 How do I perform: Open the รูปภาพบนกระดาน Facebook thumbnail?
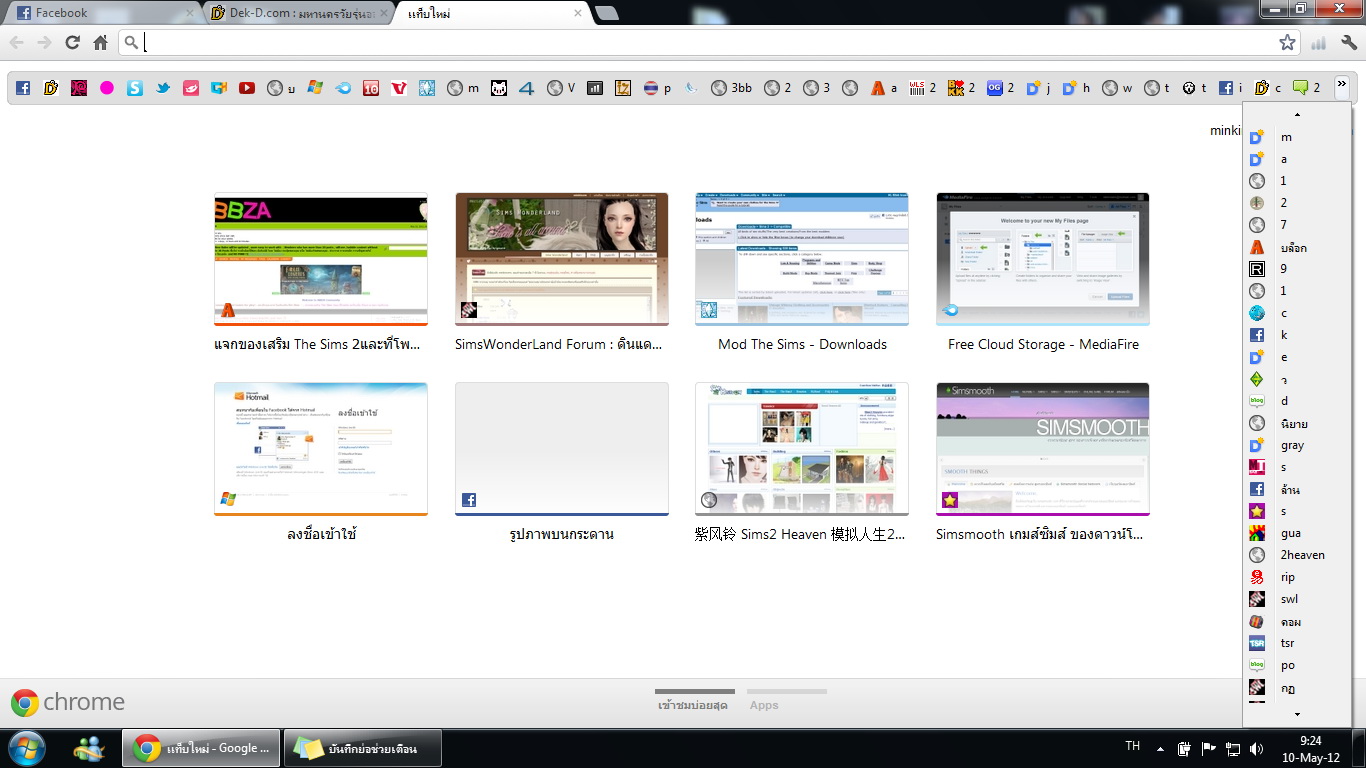[562, 449]
